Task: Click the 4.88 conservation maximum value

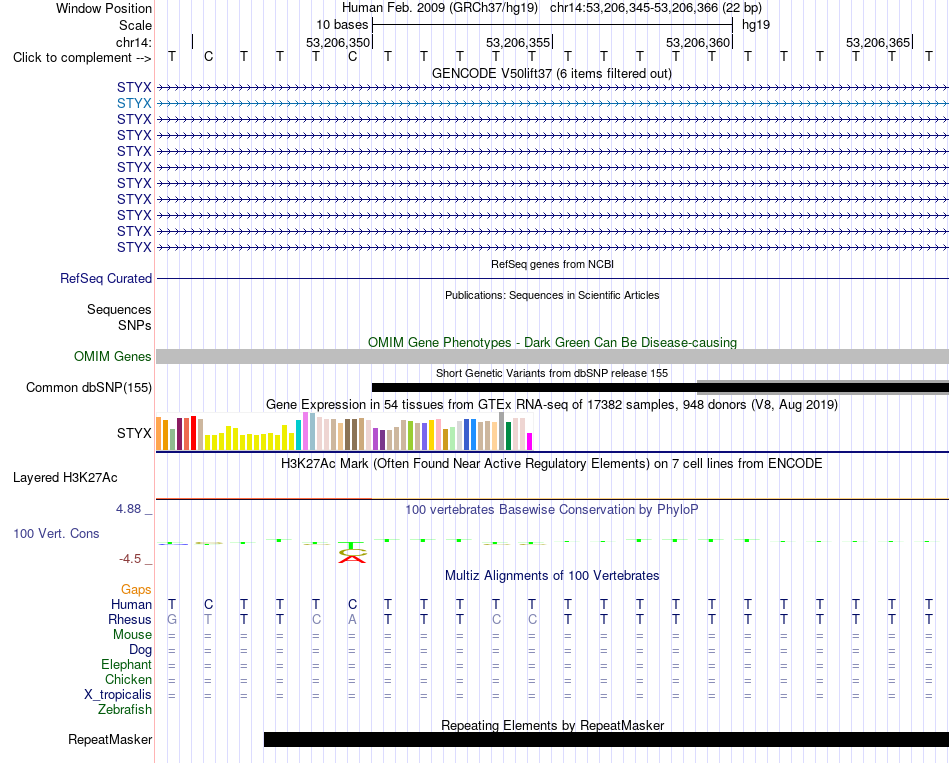Action: point(128,509)
